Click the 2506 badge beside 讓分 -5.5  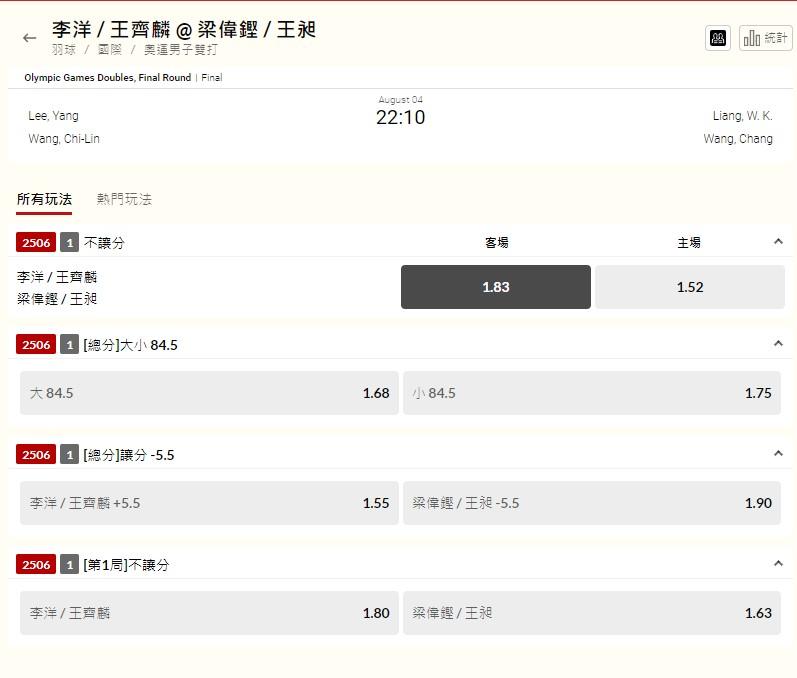(x=36, y=454)
